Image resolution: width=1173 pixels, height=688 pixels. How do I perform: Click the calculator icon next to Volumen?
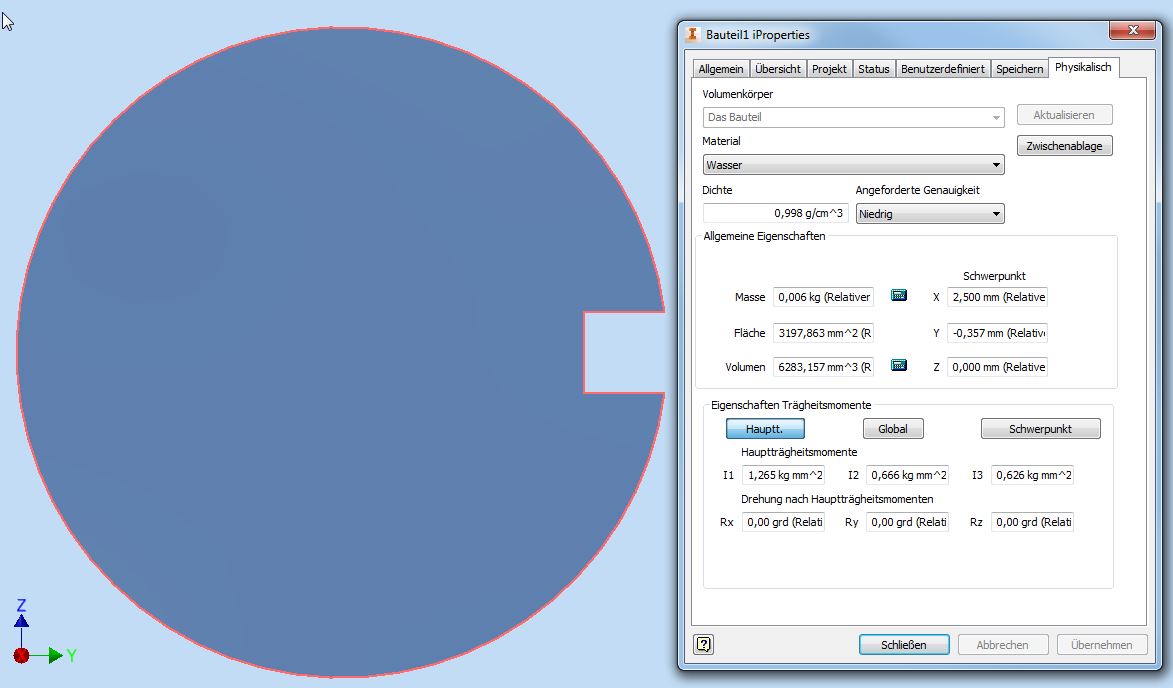pos(898,366)
